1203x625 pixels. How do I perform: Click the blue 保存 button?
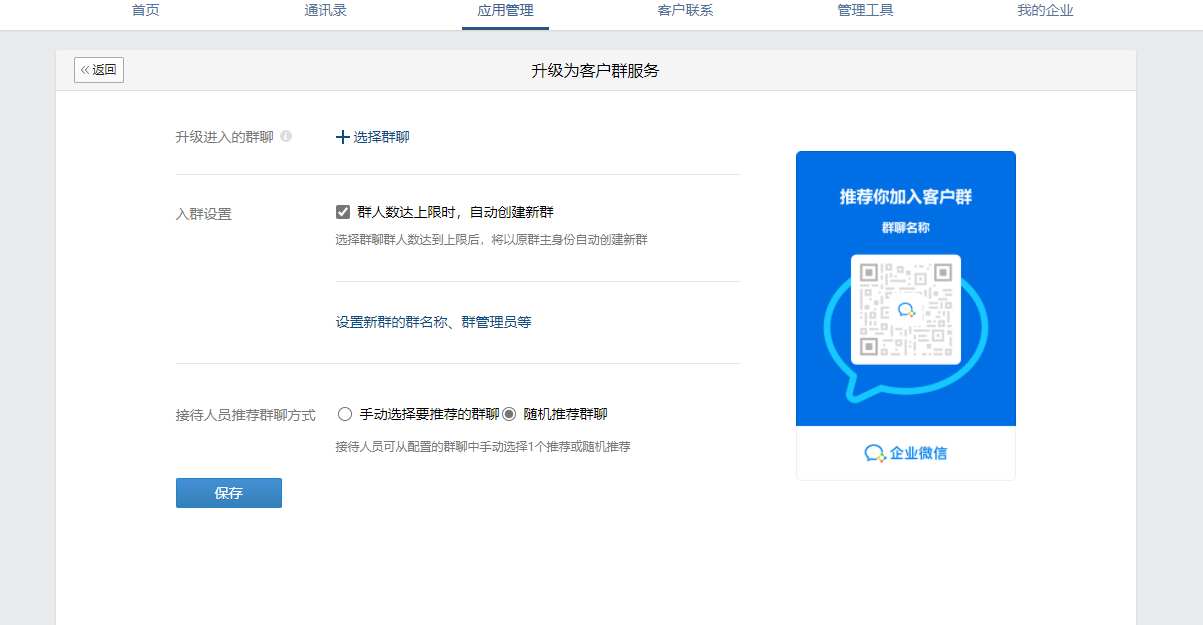229,493
